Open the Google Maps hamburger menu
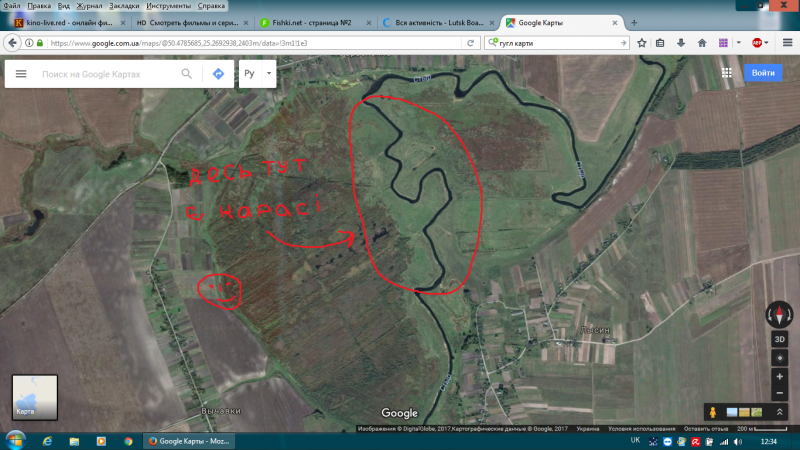This screenshot has width=800, height=450. [x=21, y=74]
